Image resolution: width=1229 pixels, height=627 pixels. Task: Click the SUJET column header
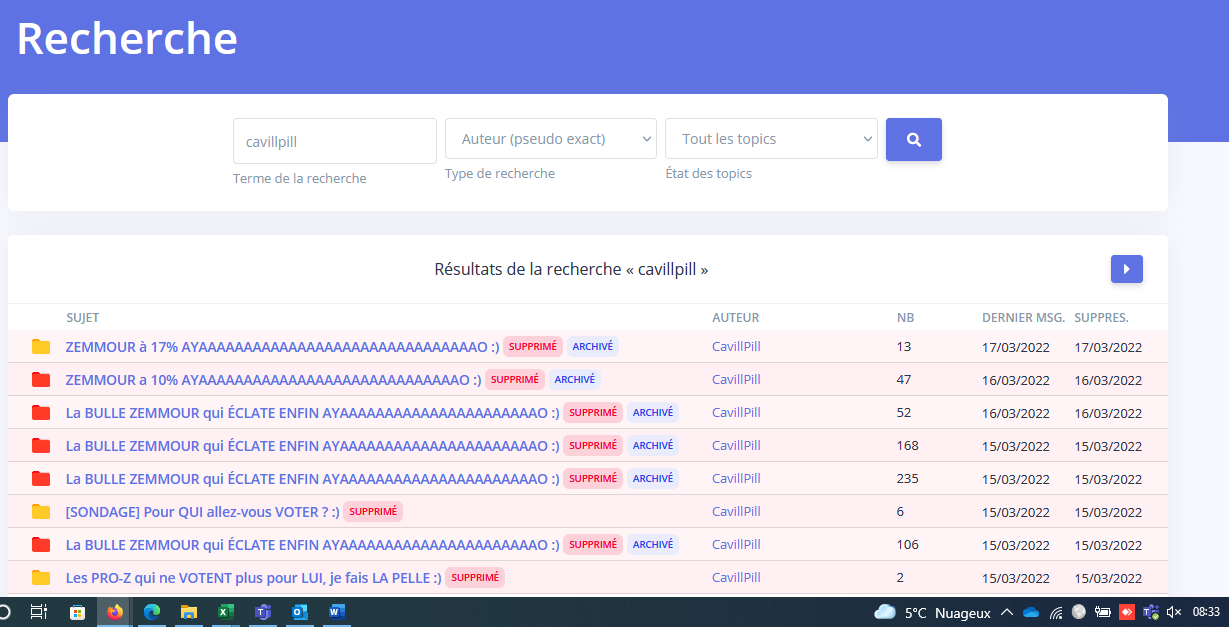point(83,318)
